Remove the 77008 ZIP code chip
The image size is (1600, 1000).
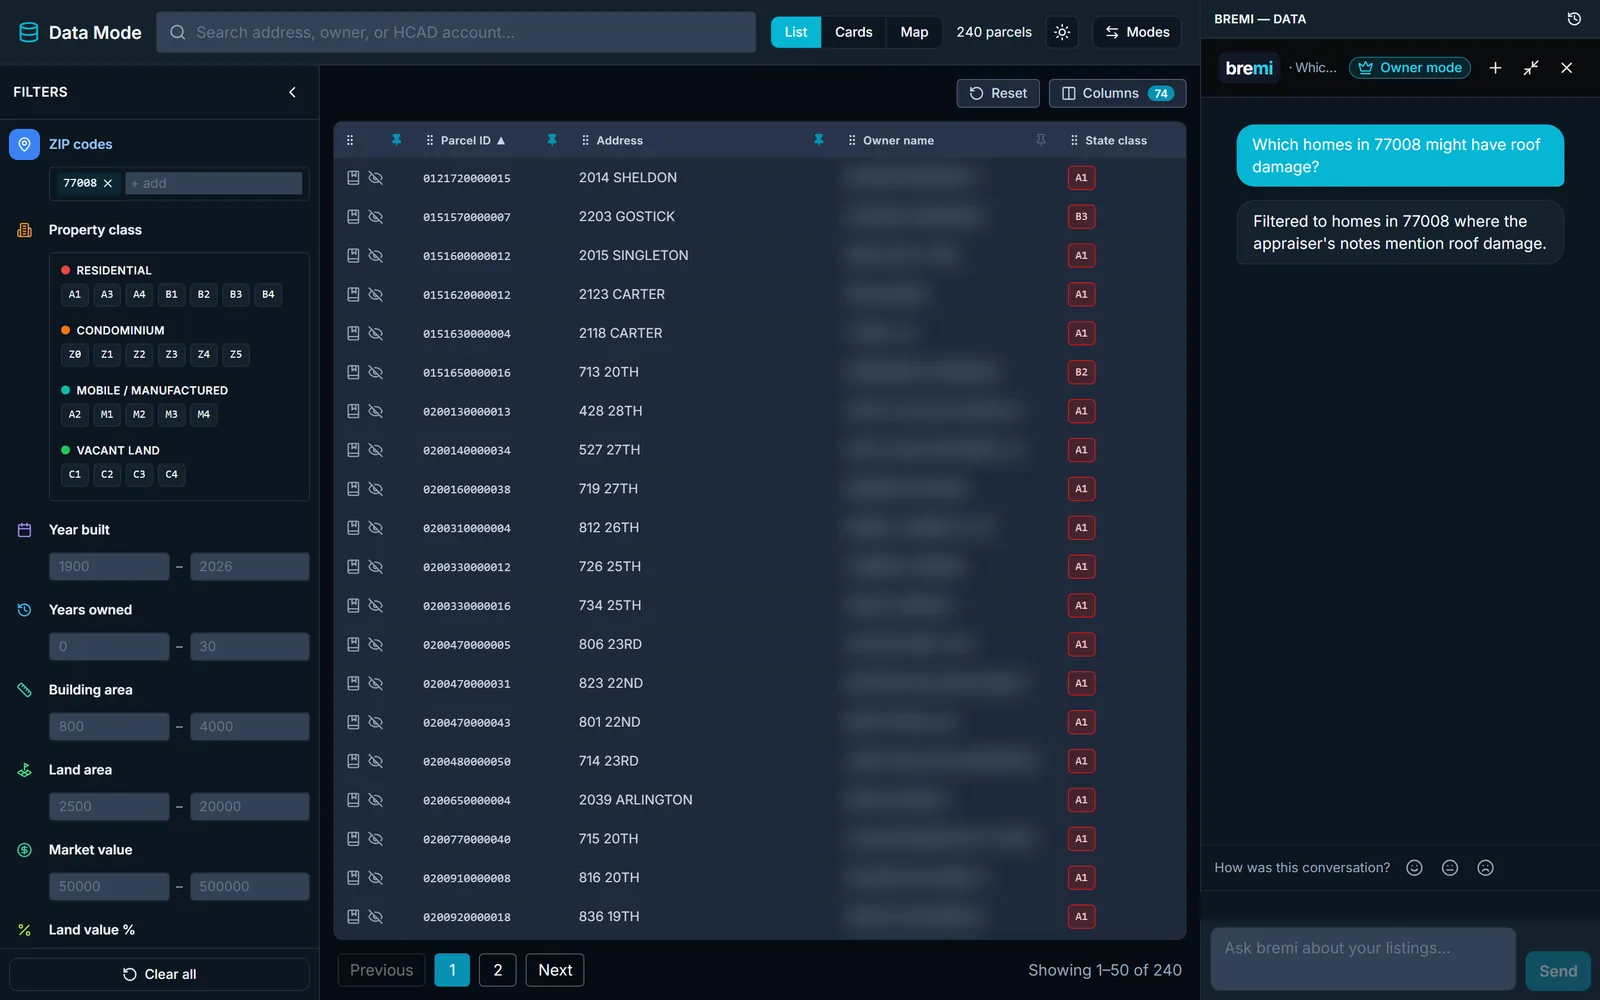(x=108, y=183)
